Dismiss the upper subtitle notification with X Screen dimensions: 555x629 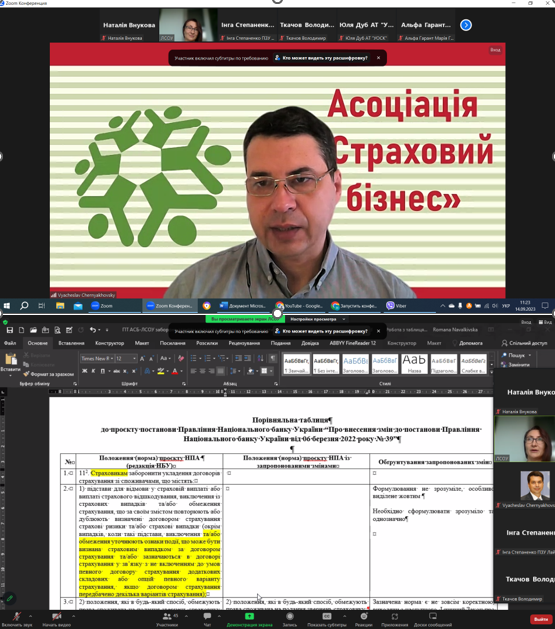[378, 58]
